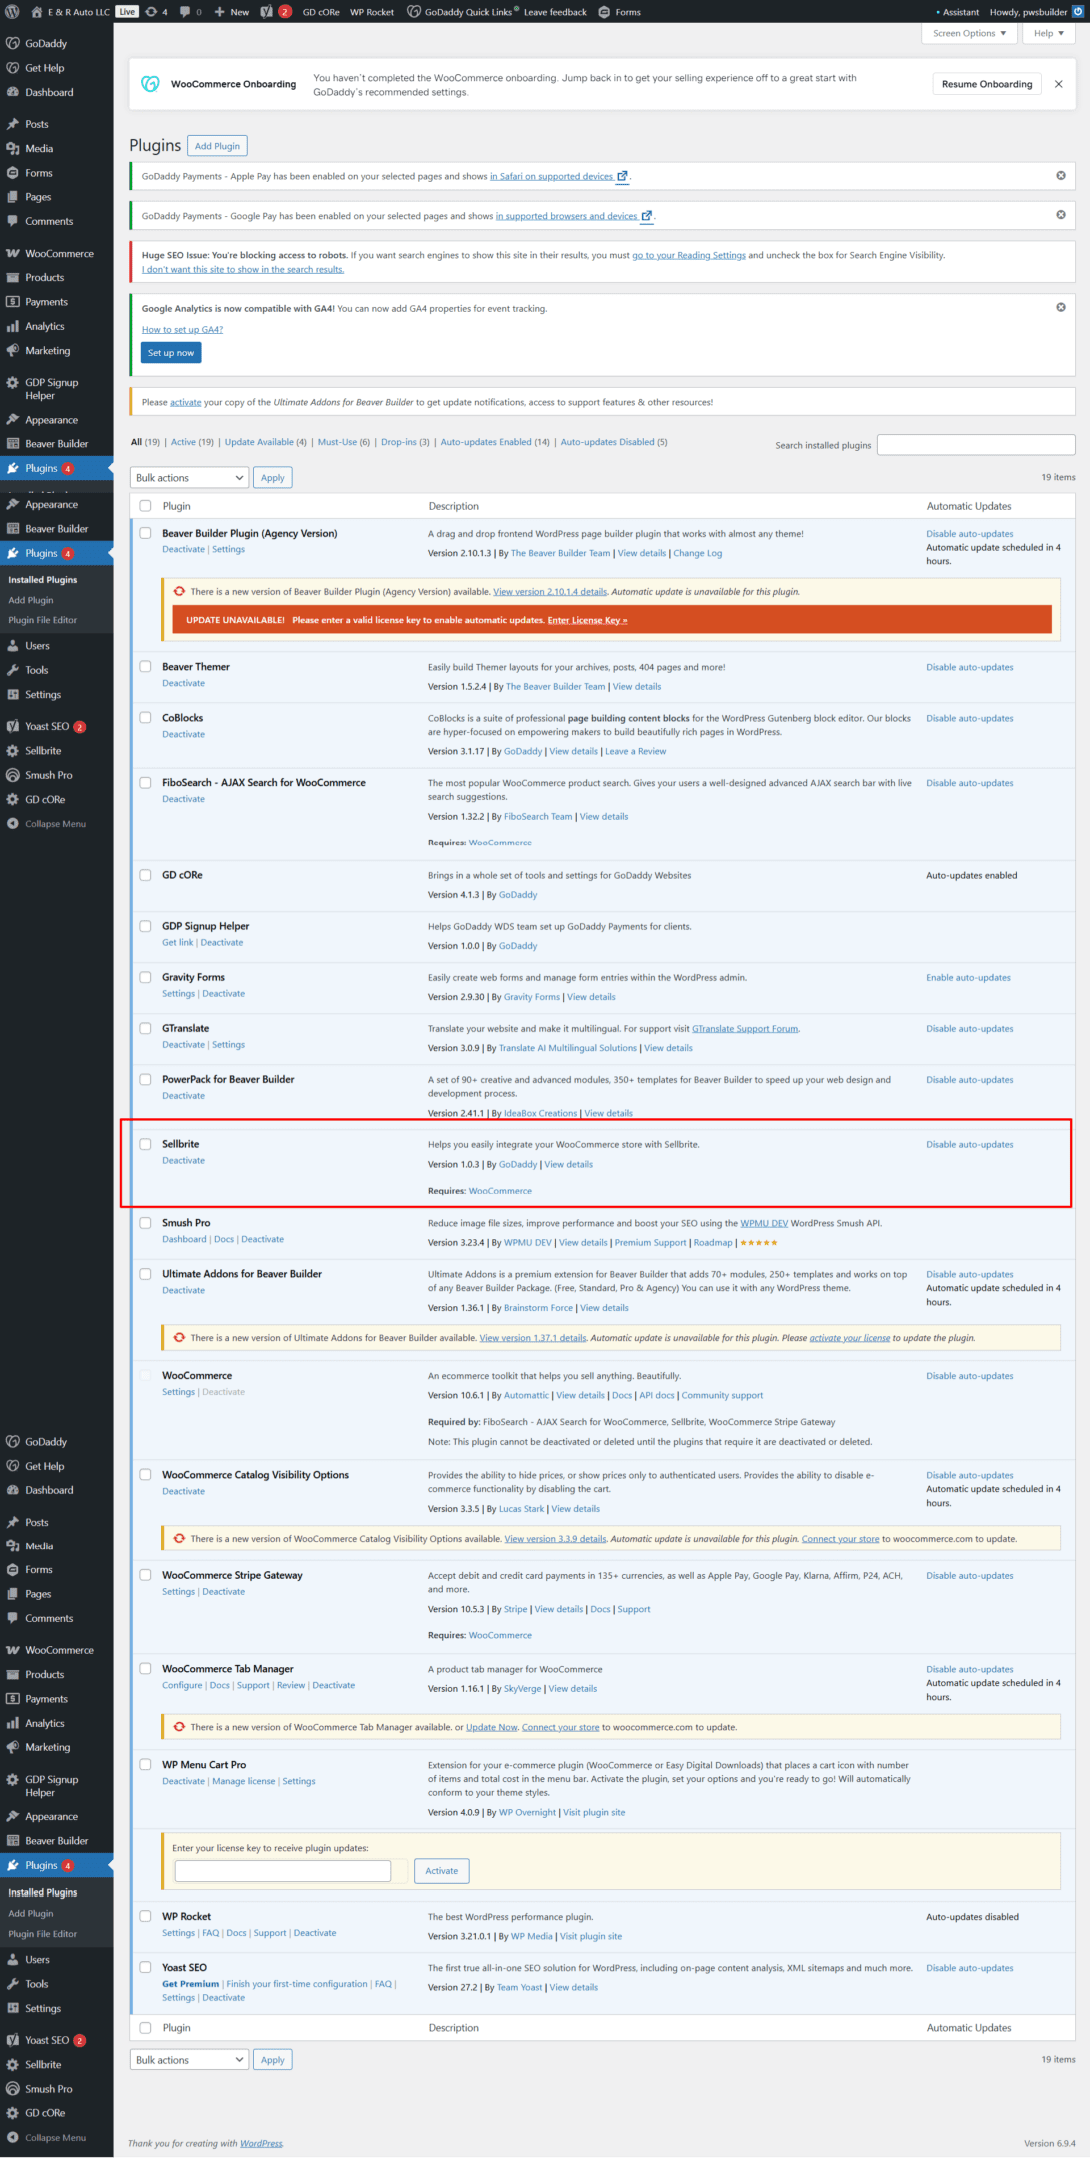
Task: Open the comments bubble icon in admin bar
Action: coord(185,12)
